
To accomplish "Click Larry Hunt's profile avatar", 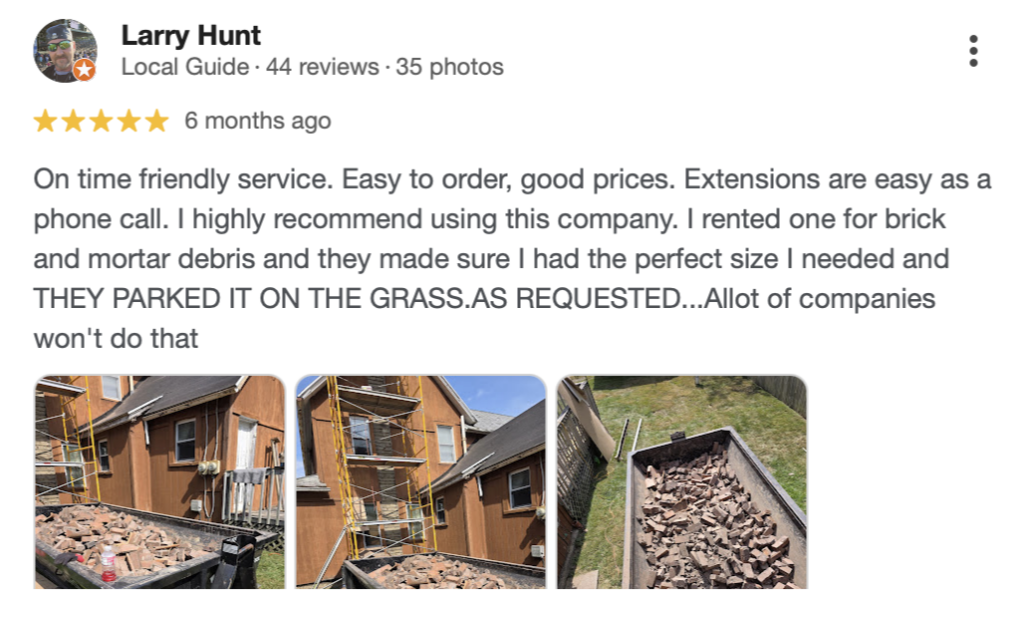I will coord(65,50).
